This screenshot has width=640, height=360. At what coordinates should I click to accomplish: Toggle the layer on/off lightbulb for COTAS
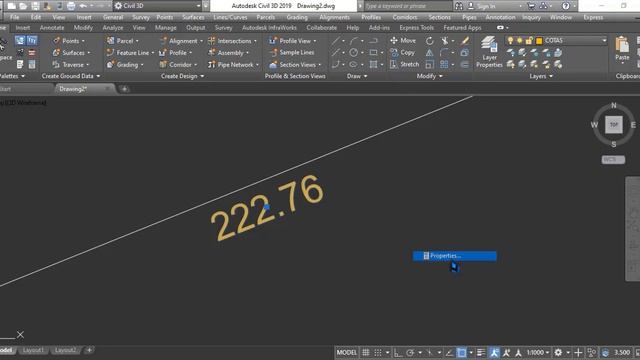click(x=510, y=40)
